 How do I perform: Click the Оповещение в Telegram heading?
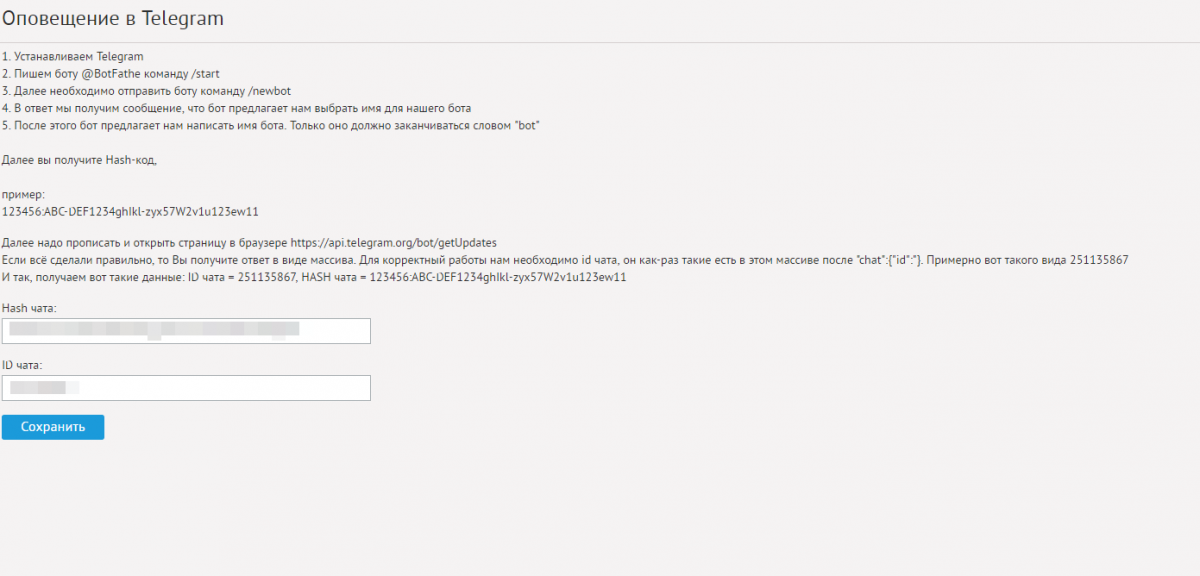coord(113,19)
